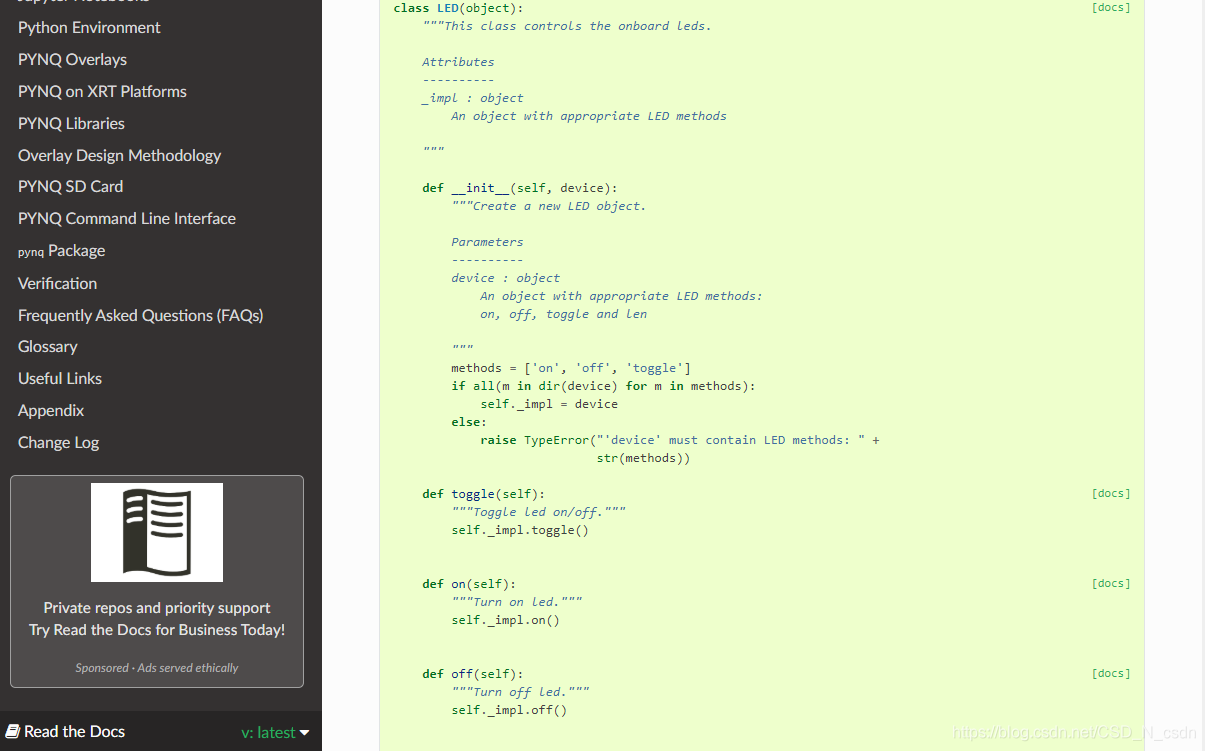The image size is (1205, 751).
Task: Click 'self._impl.off()' code line
Action: click(x=509, y=710)
